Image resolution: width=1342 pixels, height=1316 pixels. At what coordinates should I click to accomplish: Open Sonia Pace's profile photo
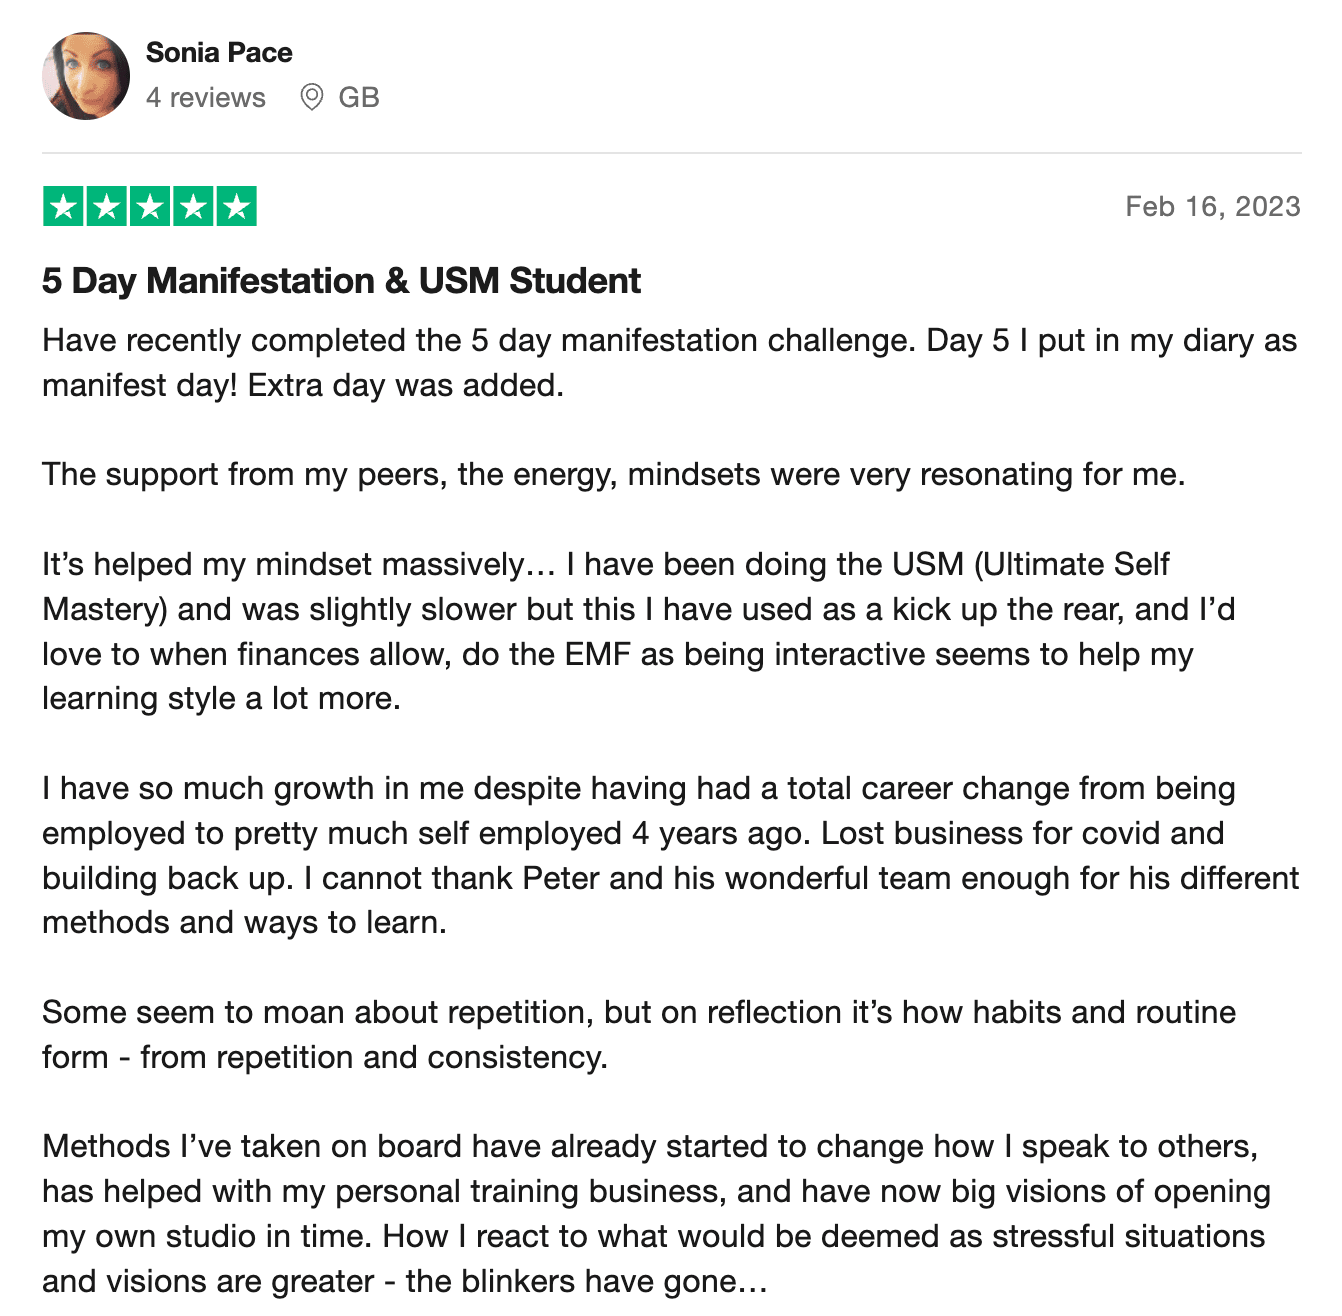tap(86, 76)
